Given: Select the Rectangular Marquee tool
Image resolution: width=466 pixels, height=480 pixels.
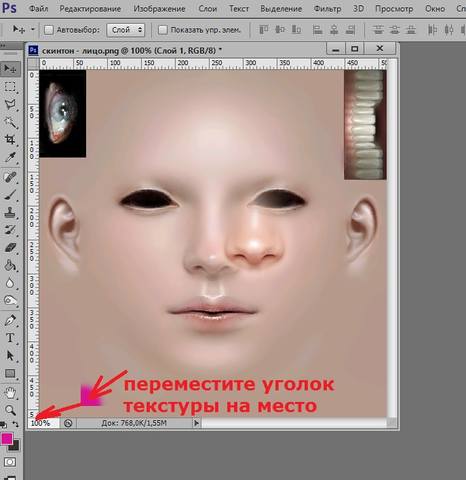Looking at the screenshot, I should click(10, 87).
